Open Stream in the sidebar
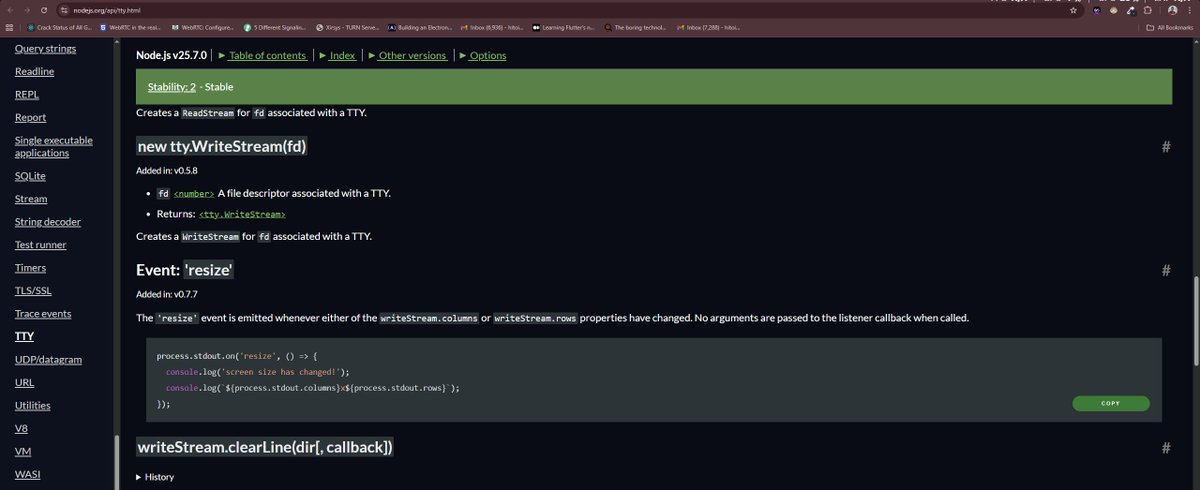Image resolution: width=1200 pixels, height=490 pixels. pos(31,199)
